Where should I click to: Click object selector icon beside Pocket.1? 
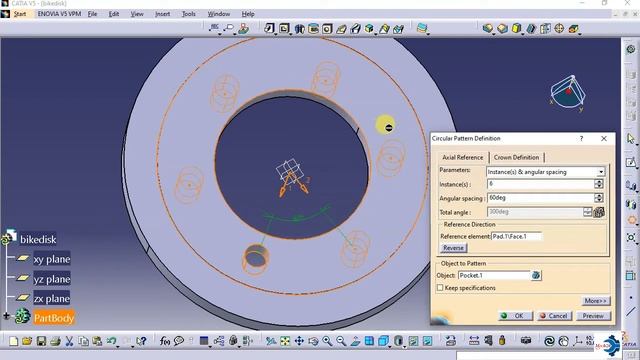[x=536, y=276]
